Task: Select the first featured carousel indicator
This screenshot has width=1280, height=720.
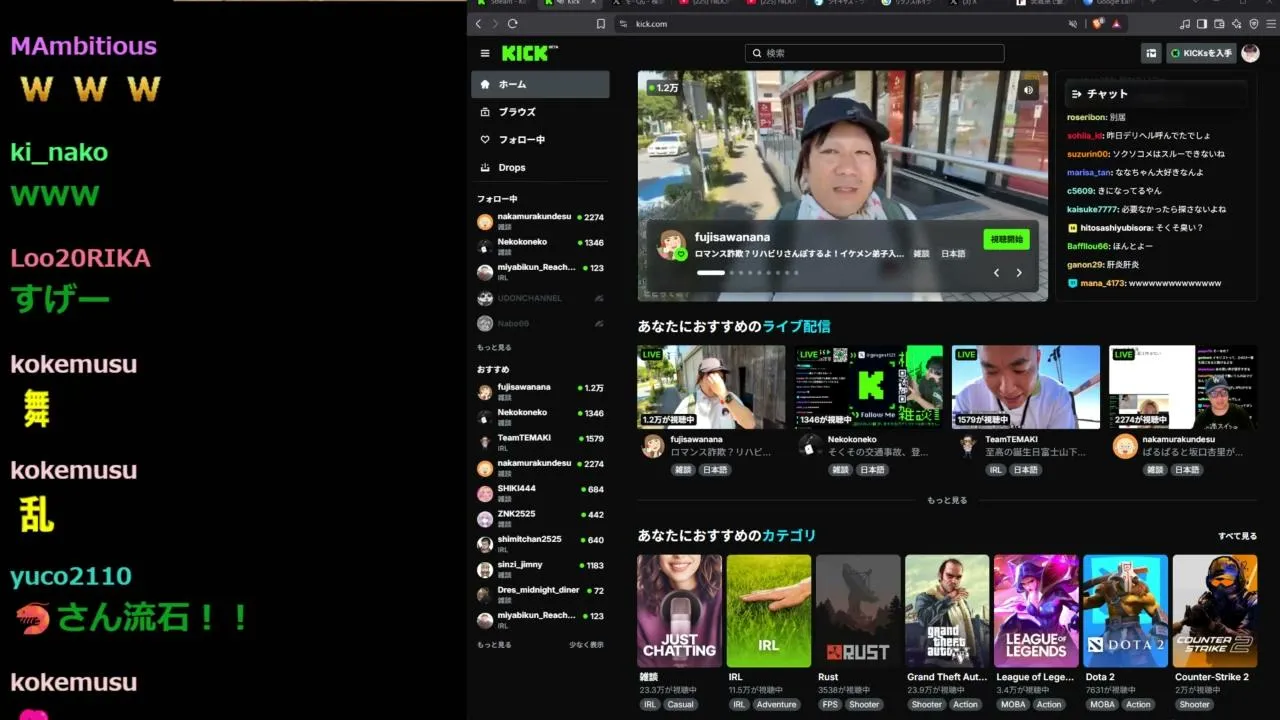Action: (x=711, y=273)
